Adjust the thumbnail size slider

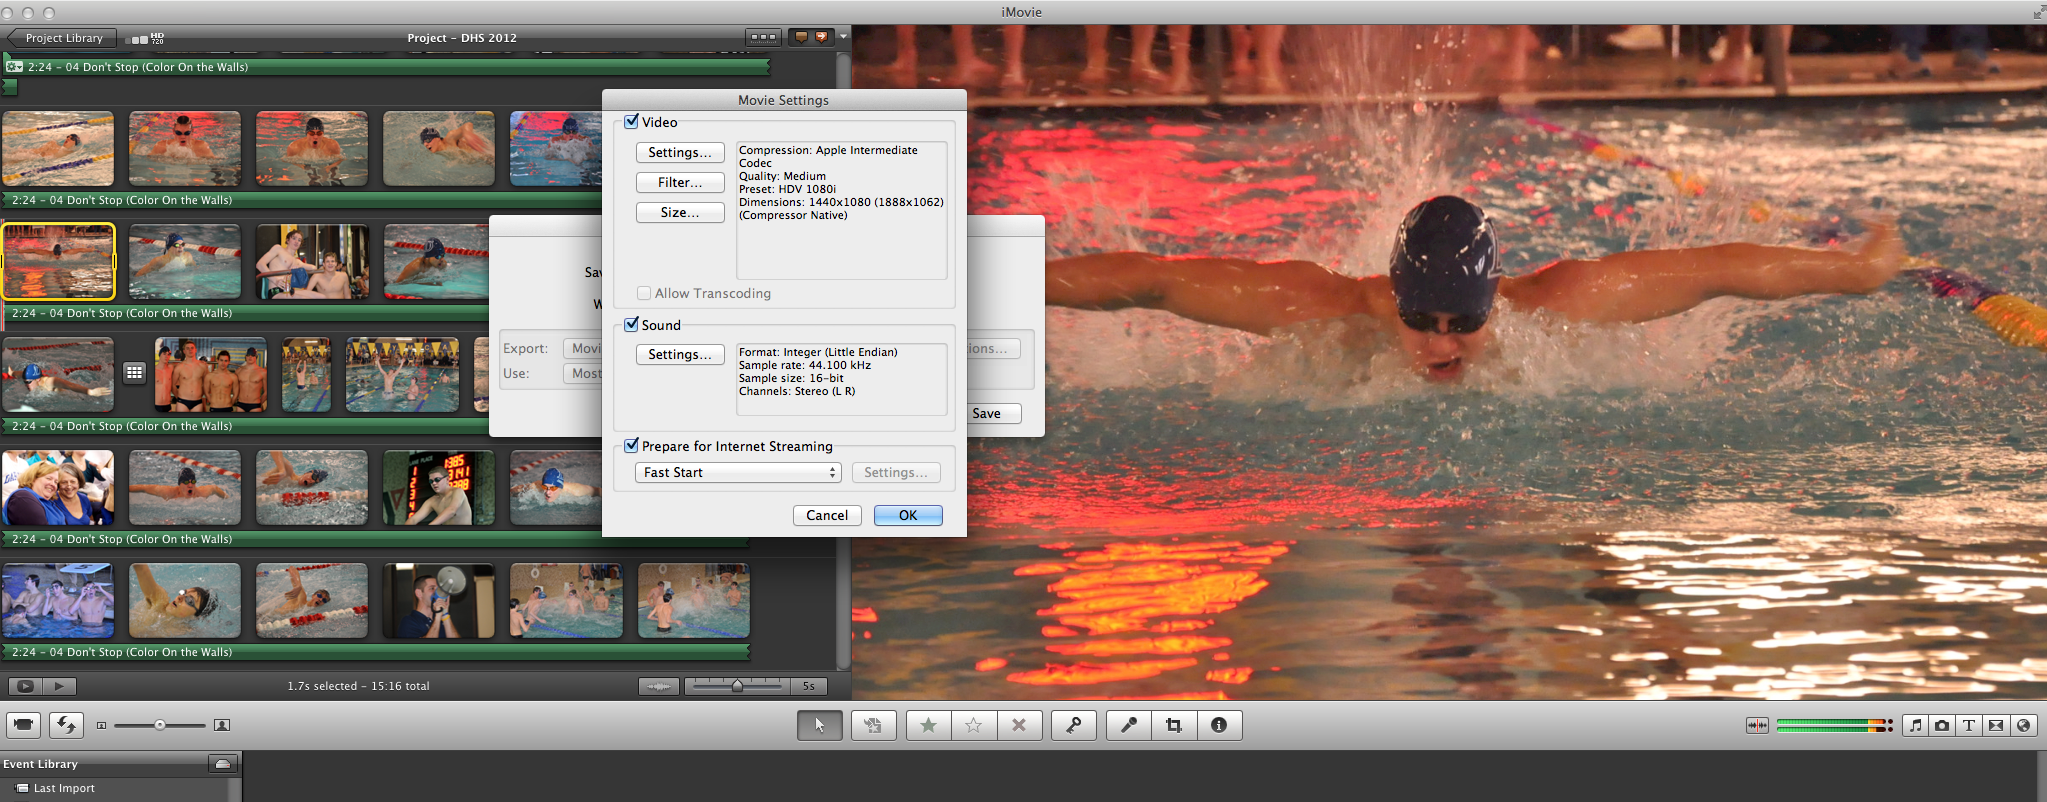click(160, 725)
